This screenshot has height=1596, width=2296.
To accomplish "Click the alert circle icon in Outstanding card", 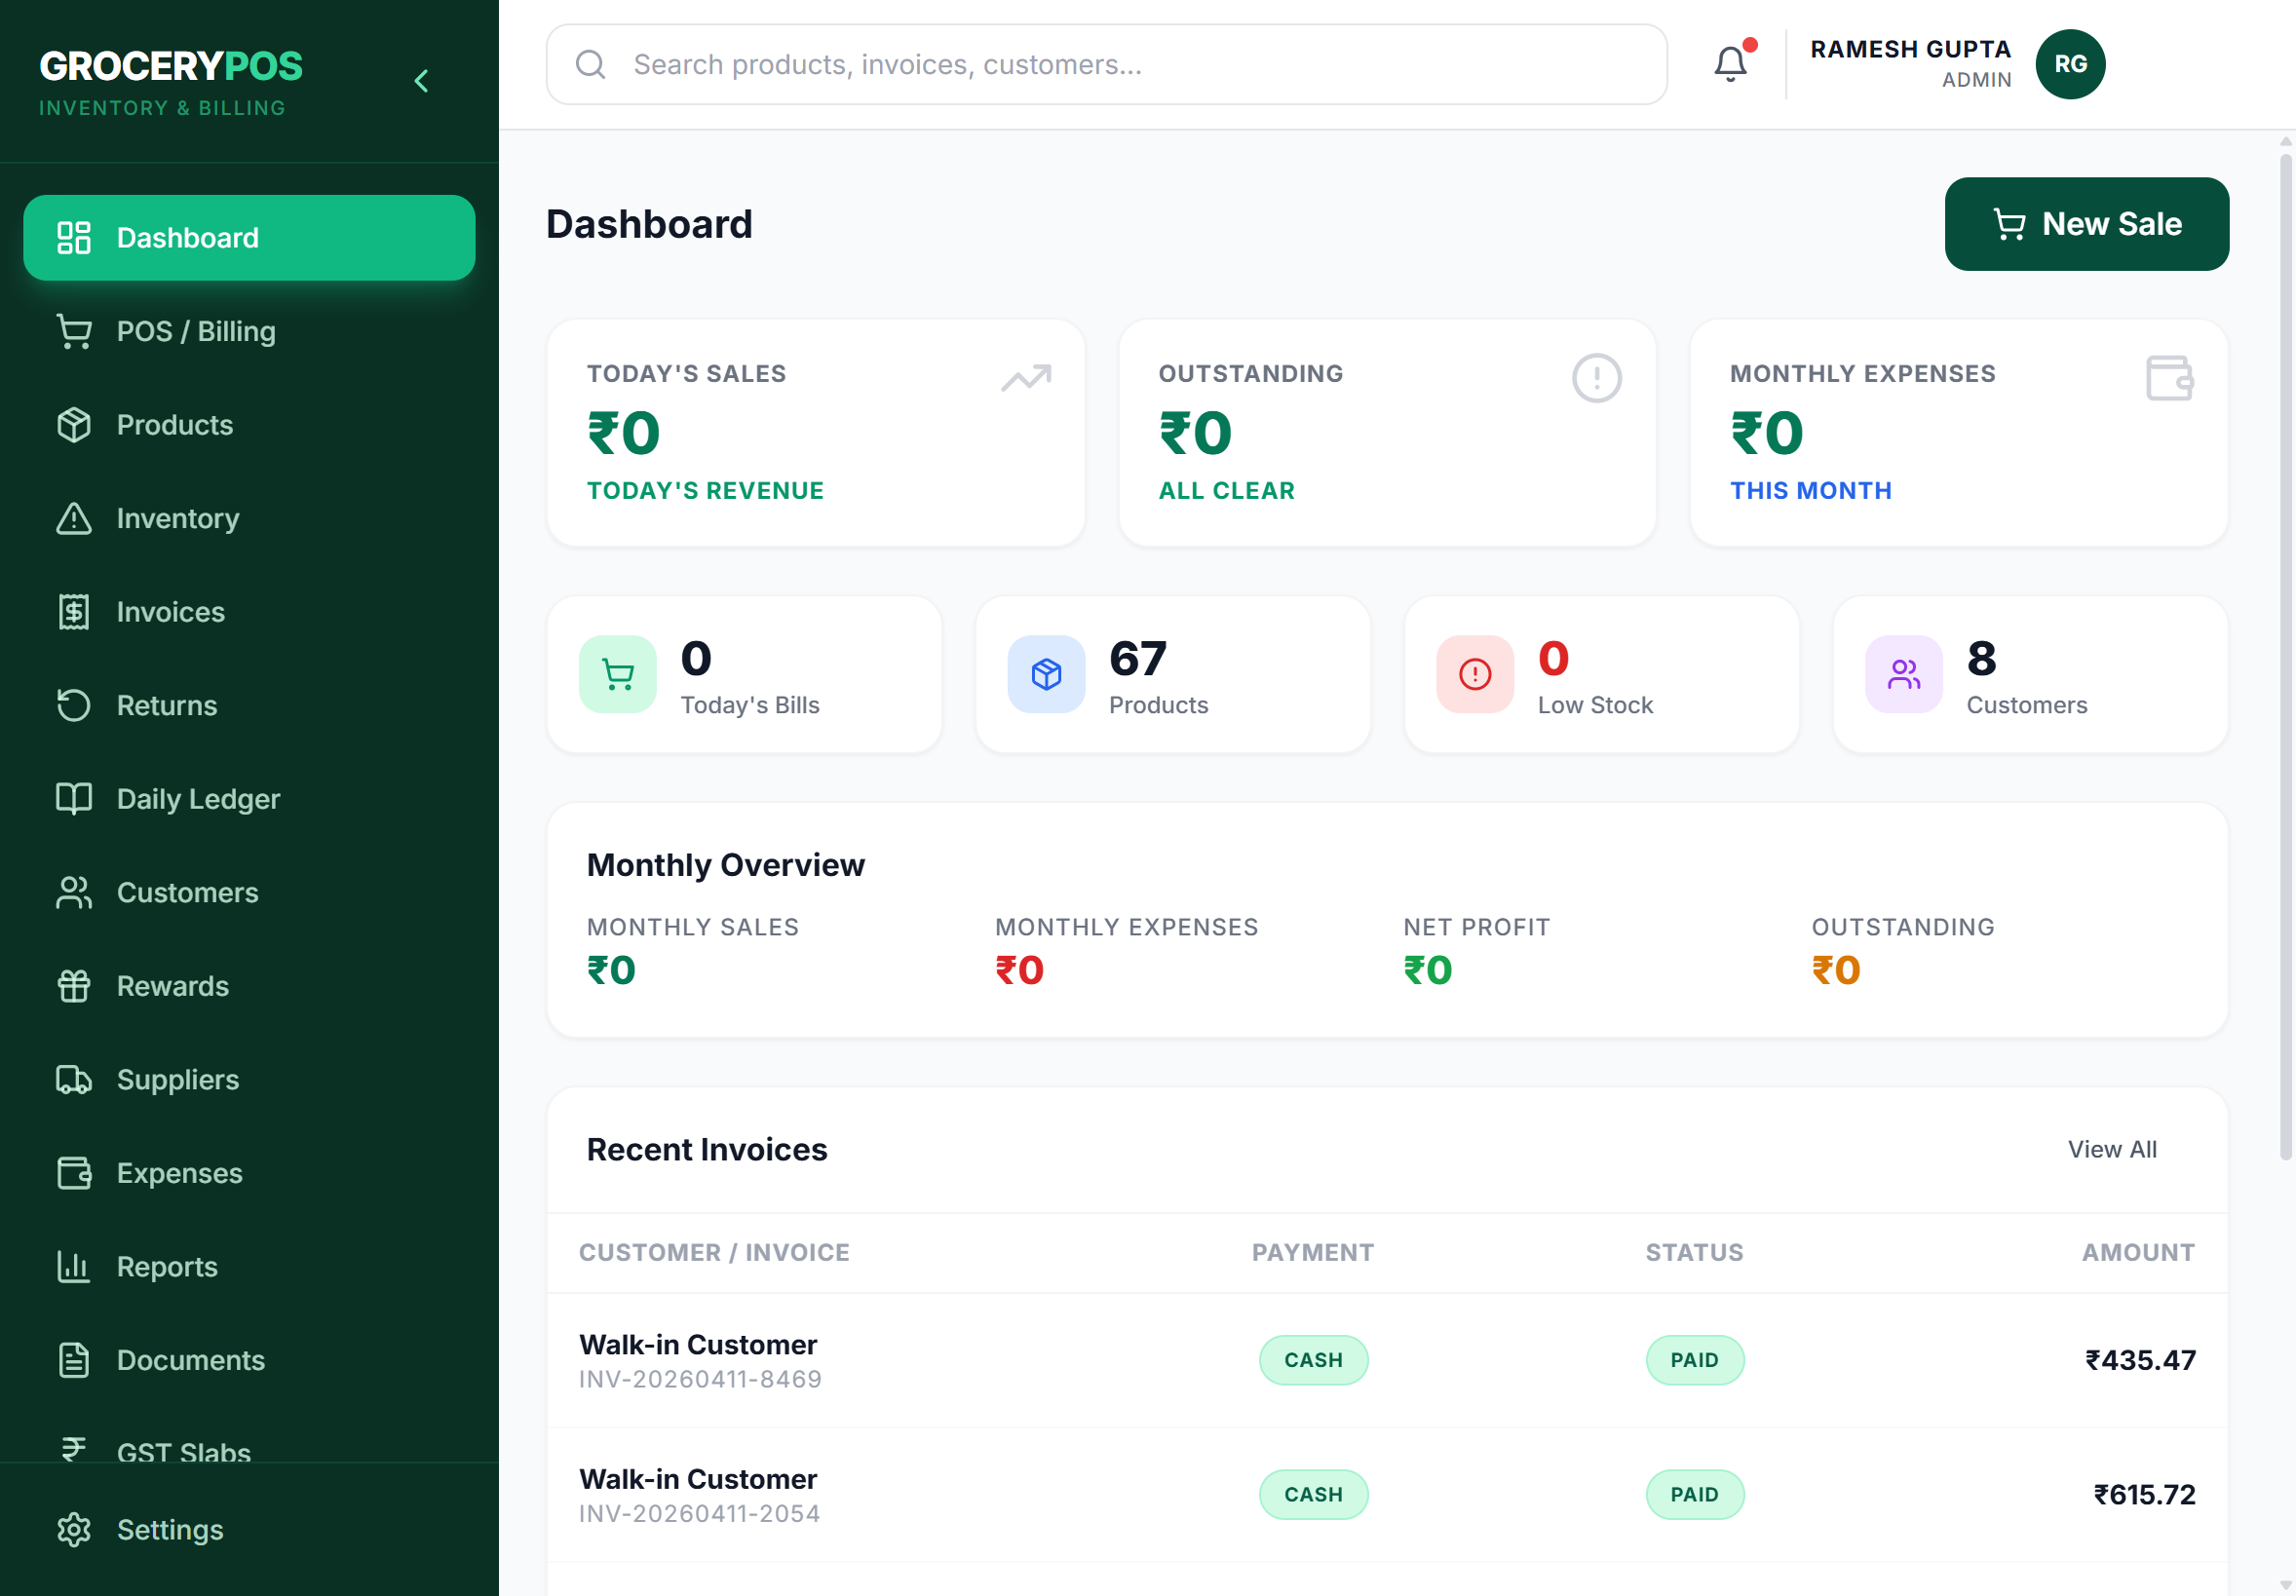I will pyautogui.click(x=1596, y=378).
